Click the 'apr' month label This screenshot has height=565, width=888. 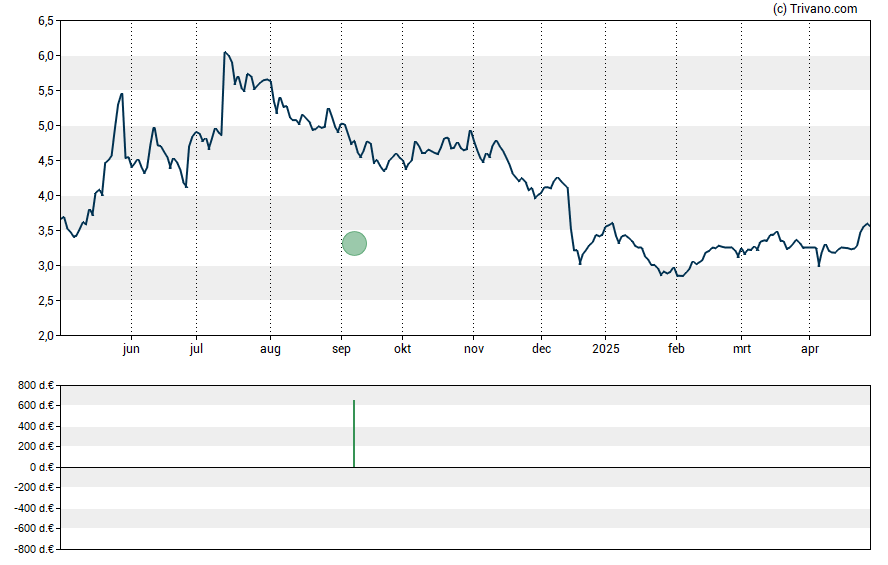tap(810, 349)
